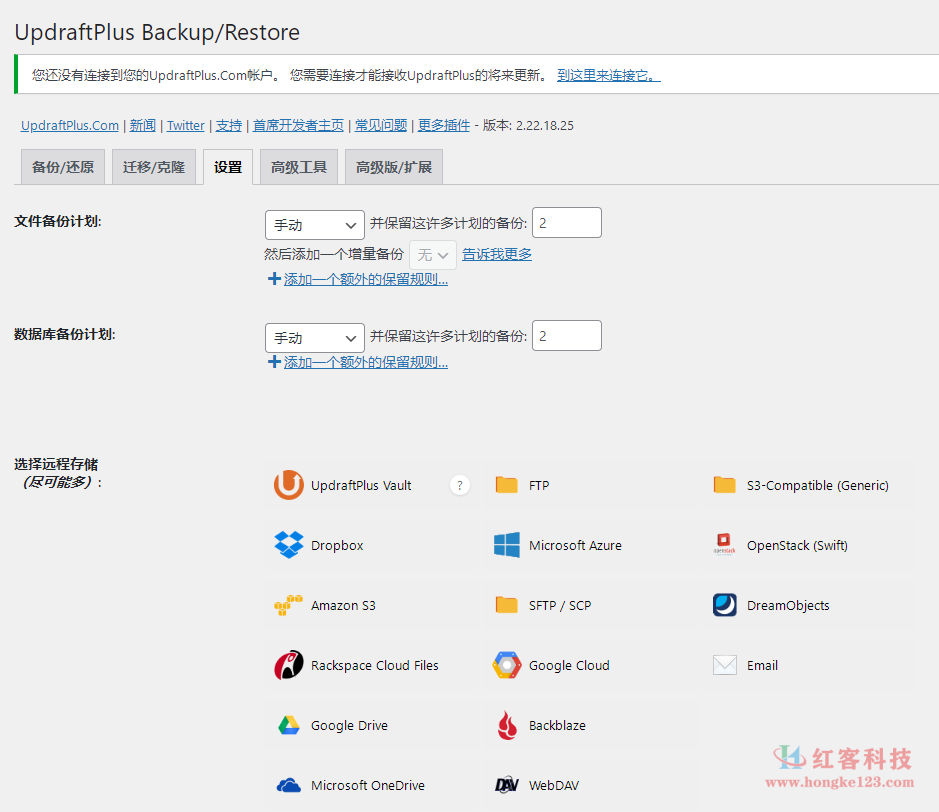Click the Dropbox storage label
This screenshot has height=812, width=939.
[337, 546]
